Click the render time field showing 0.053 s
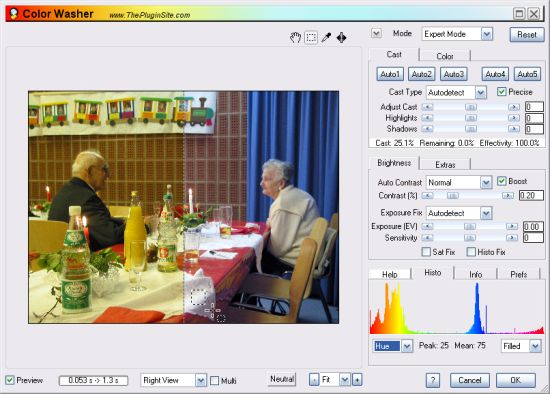Image resolution: width=550 pixels, height=394 pixels. (x=93, y=380)
